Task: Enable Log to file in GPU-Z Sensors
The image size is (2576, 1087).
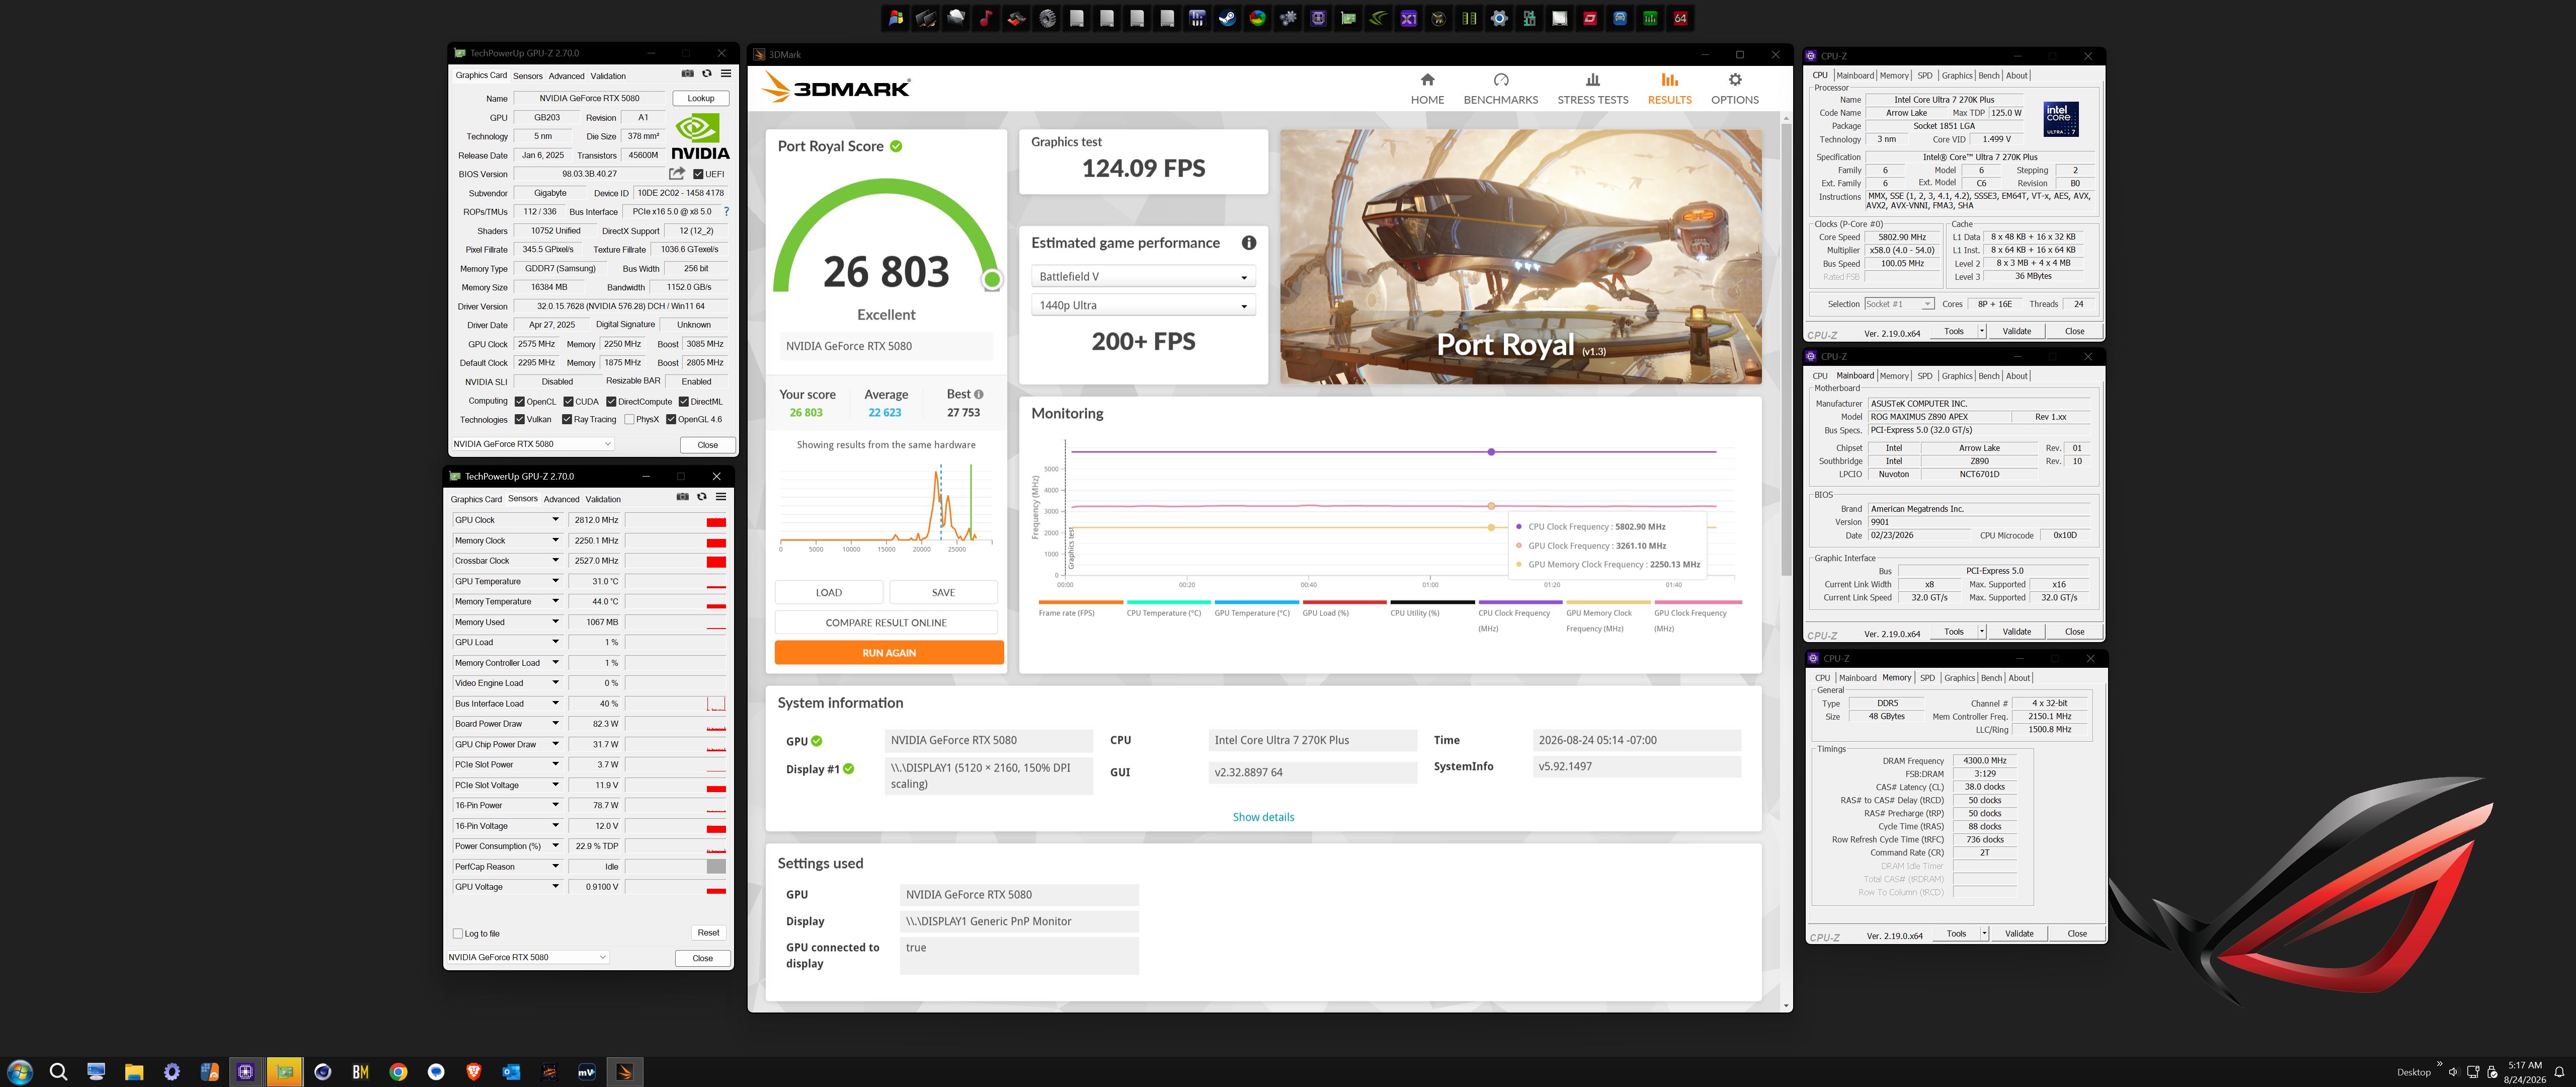Action: (458, 934)
